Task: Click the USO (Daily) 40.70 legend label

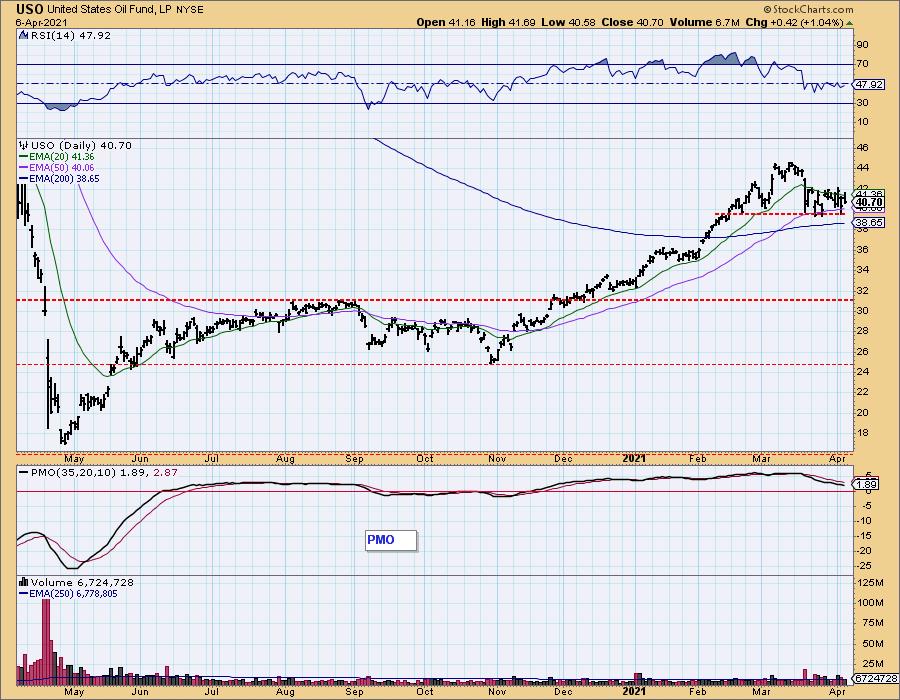Action: coord(81,145)
